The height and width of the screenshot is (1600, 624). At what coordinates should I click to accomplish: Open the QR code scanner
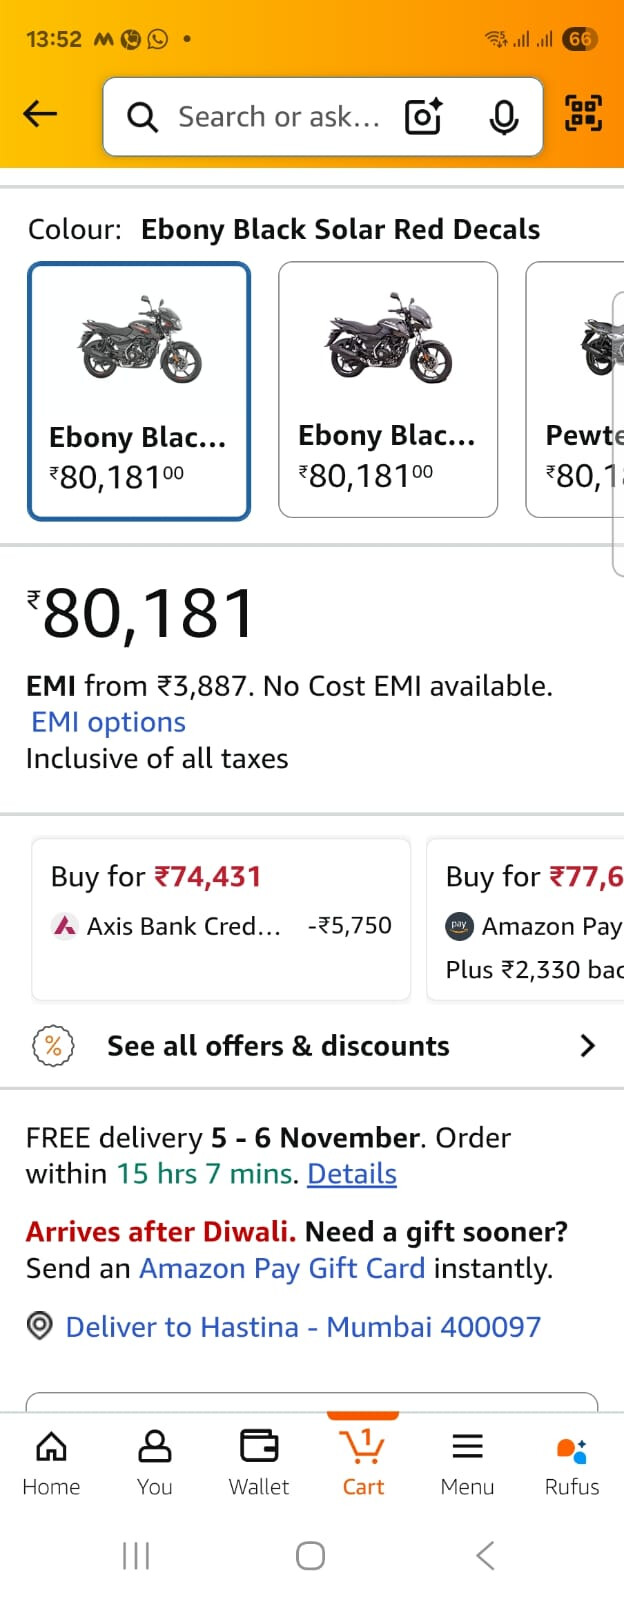pos(583,113)
